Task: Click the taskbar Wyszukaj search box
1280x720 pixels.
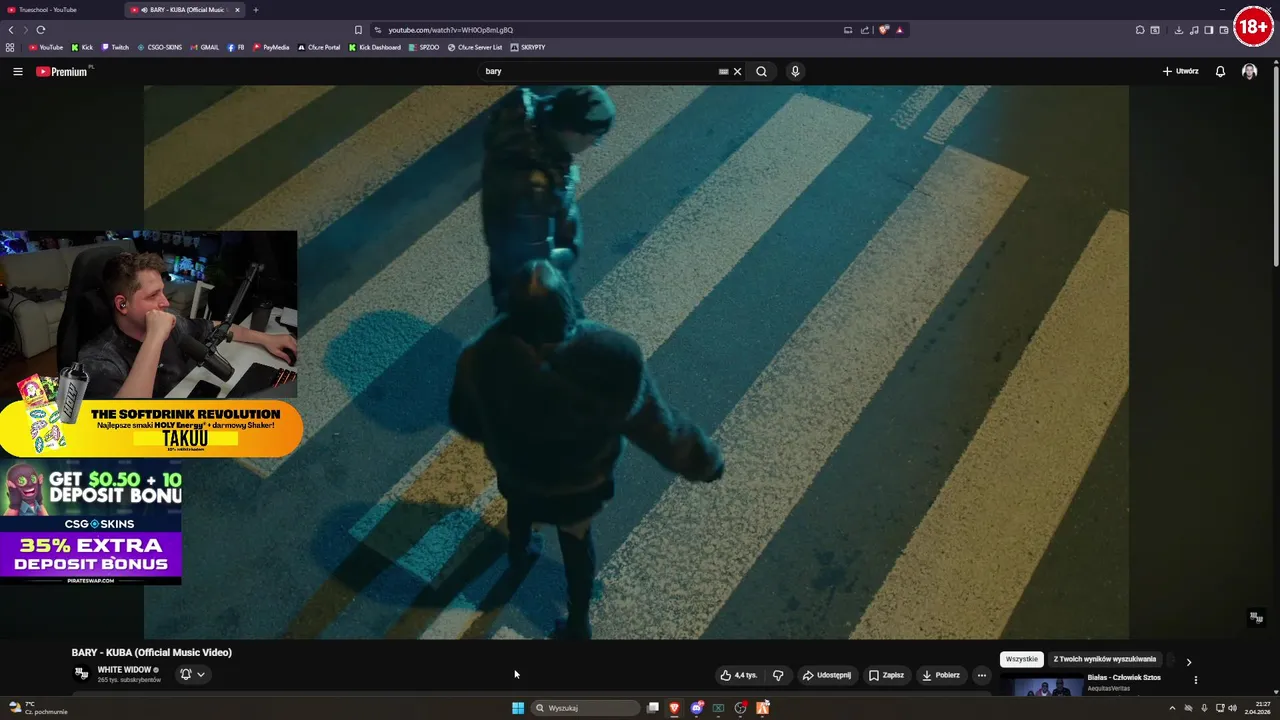Action: click(585, 708)
